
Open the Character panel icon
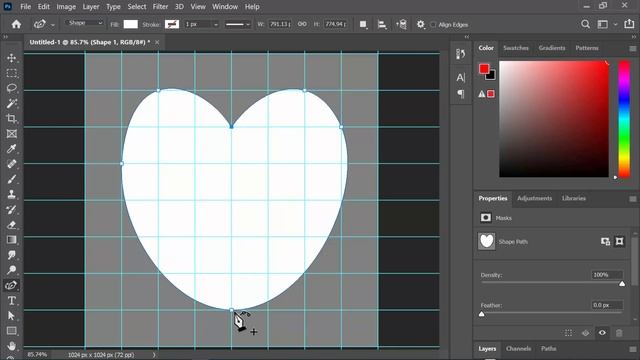click(x=461, y=78)
